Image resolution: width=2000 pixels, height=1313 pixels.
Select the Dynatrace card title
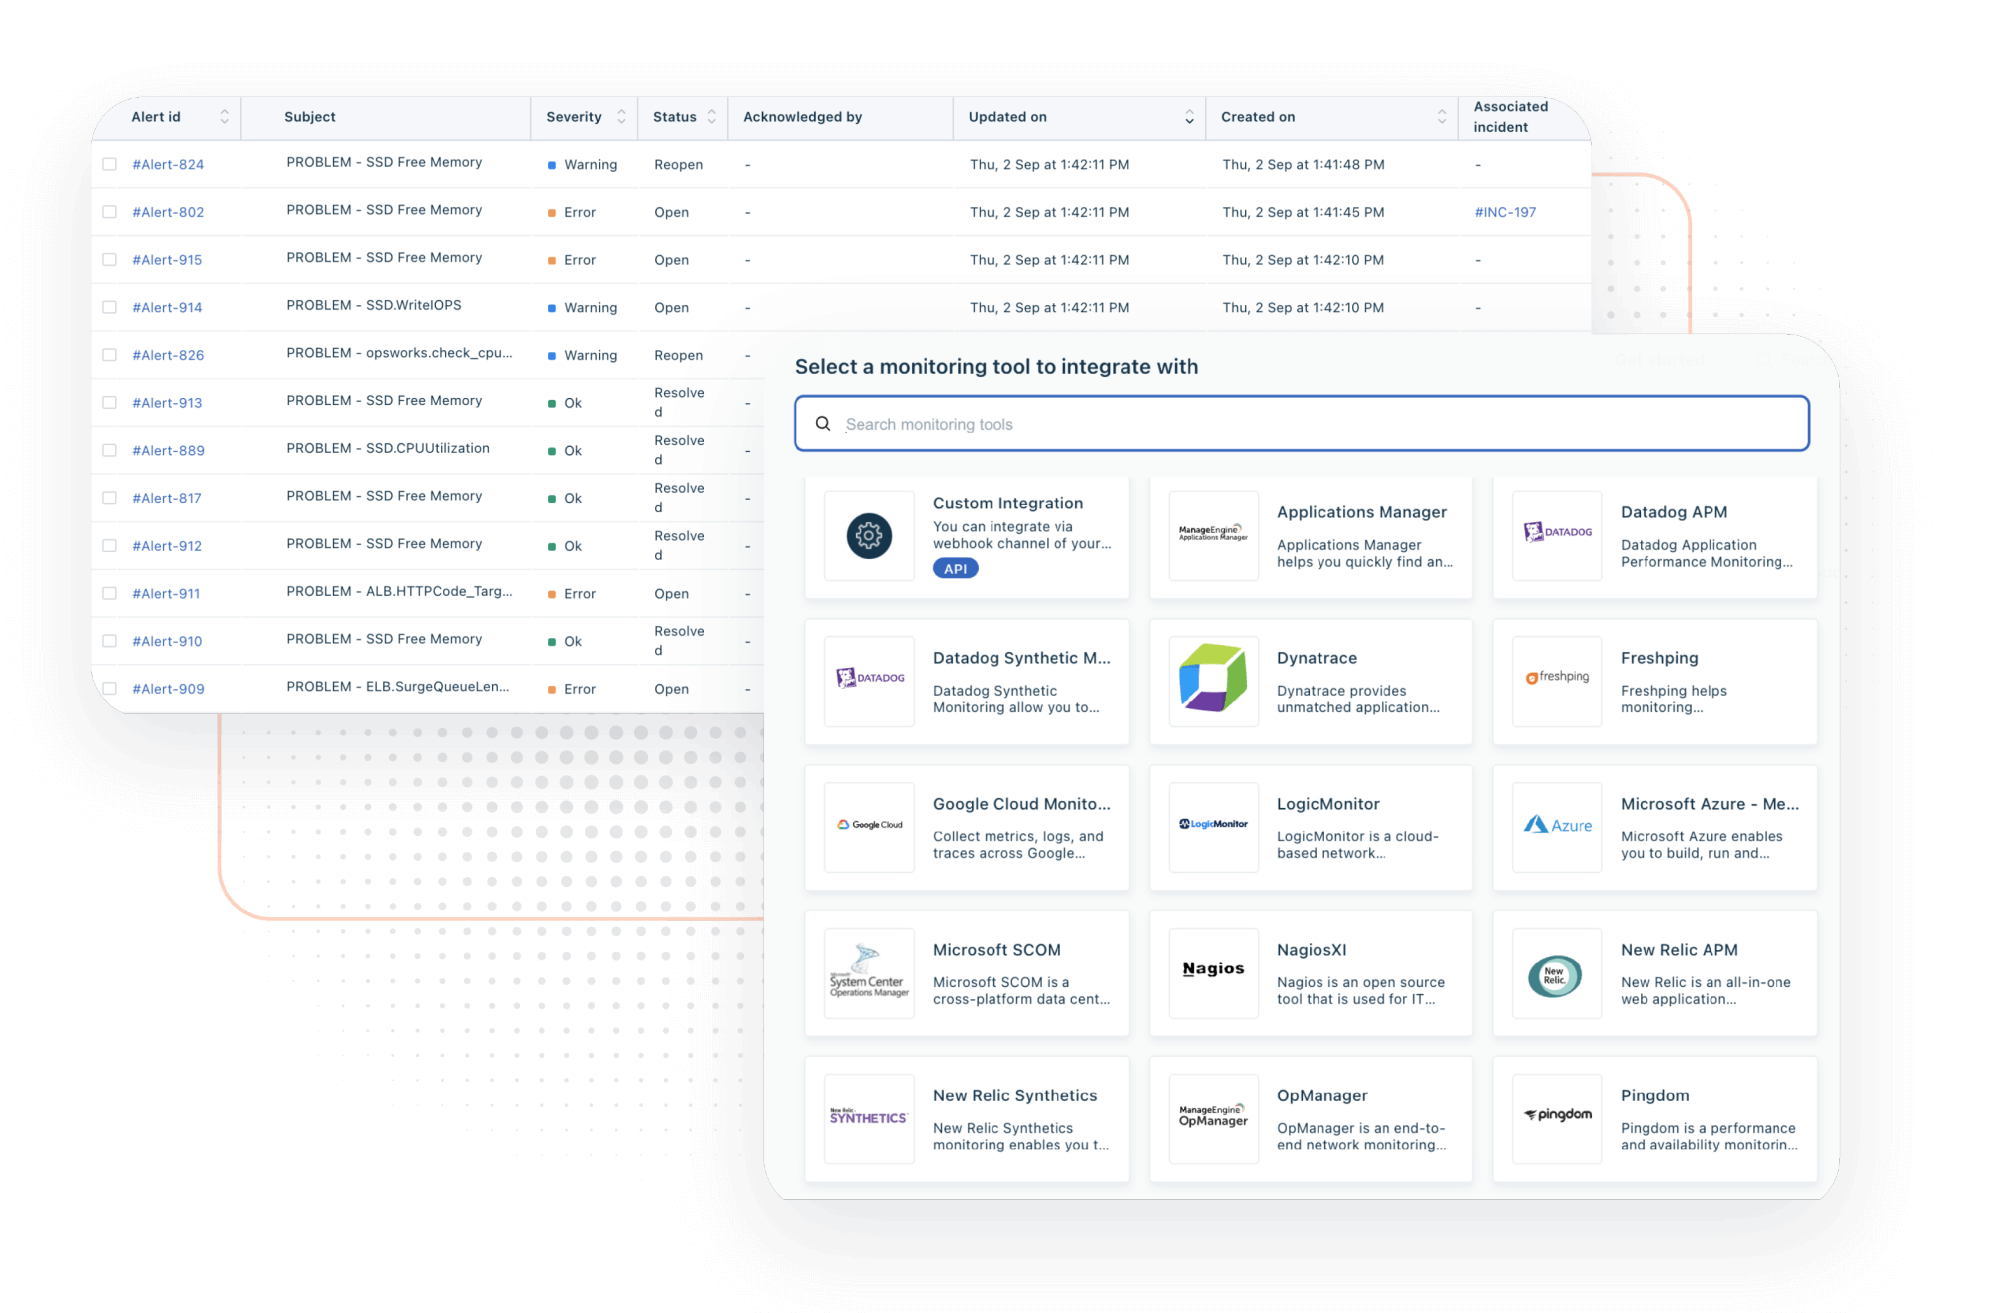[1317, 658]
